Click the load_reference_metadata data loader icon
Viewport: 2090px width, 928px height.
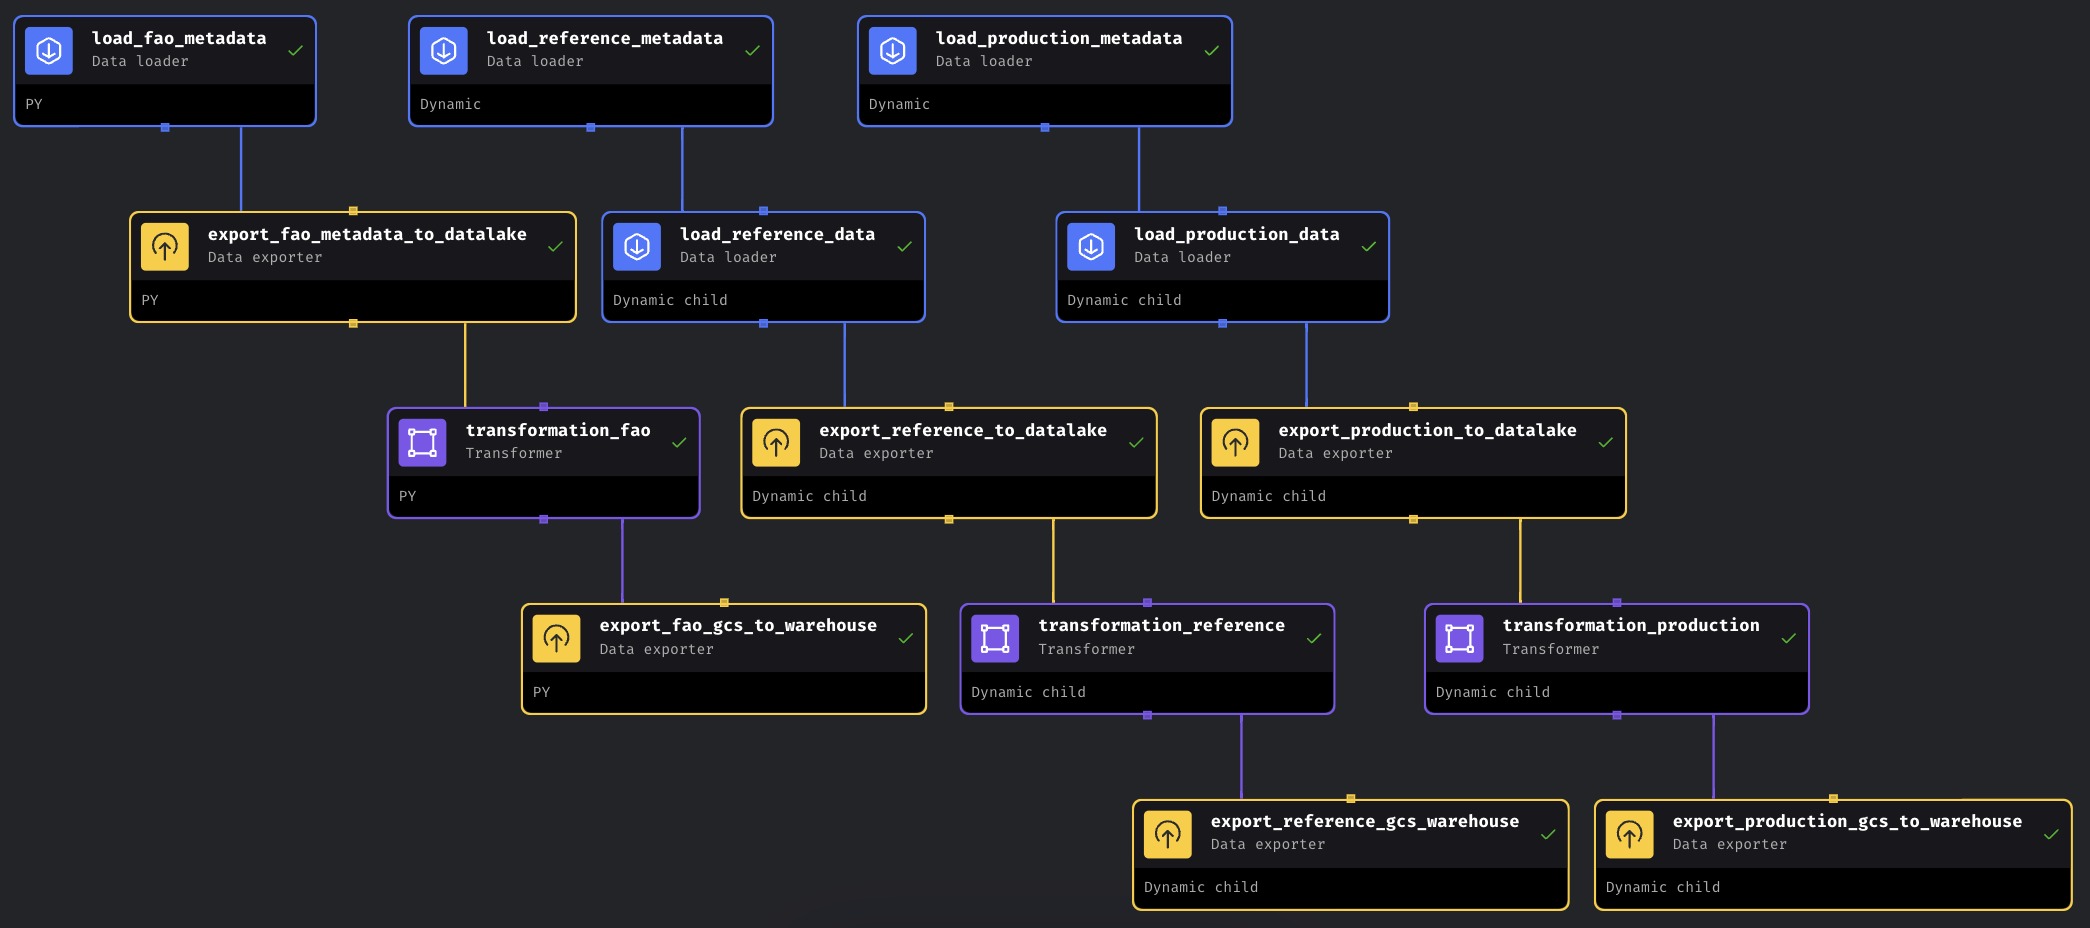444,51
